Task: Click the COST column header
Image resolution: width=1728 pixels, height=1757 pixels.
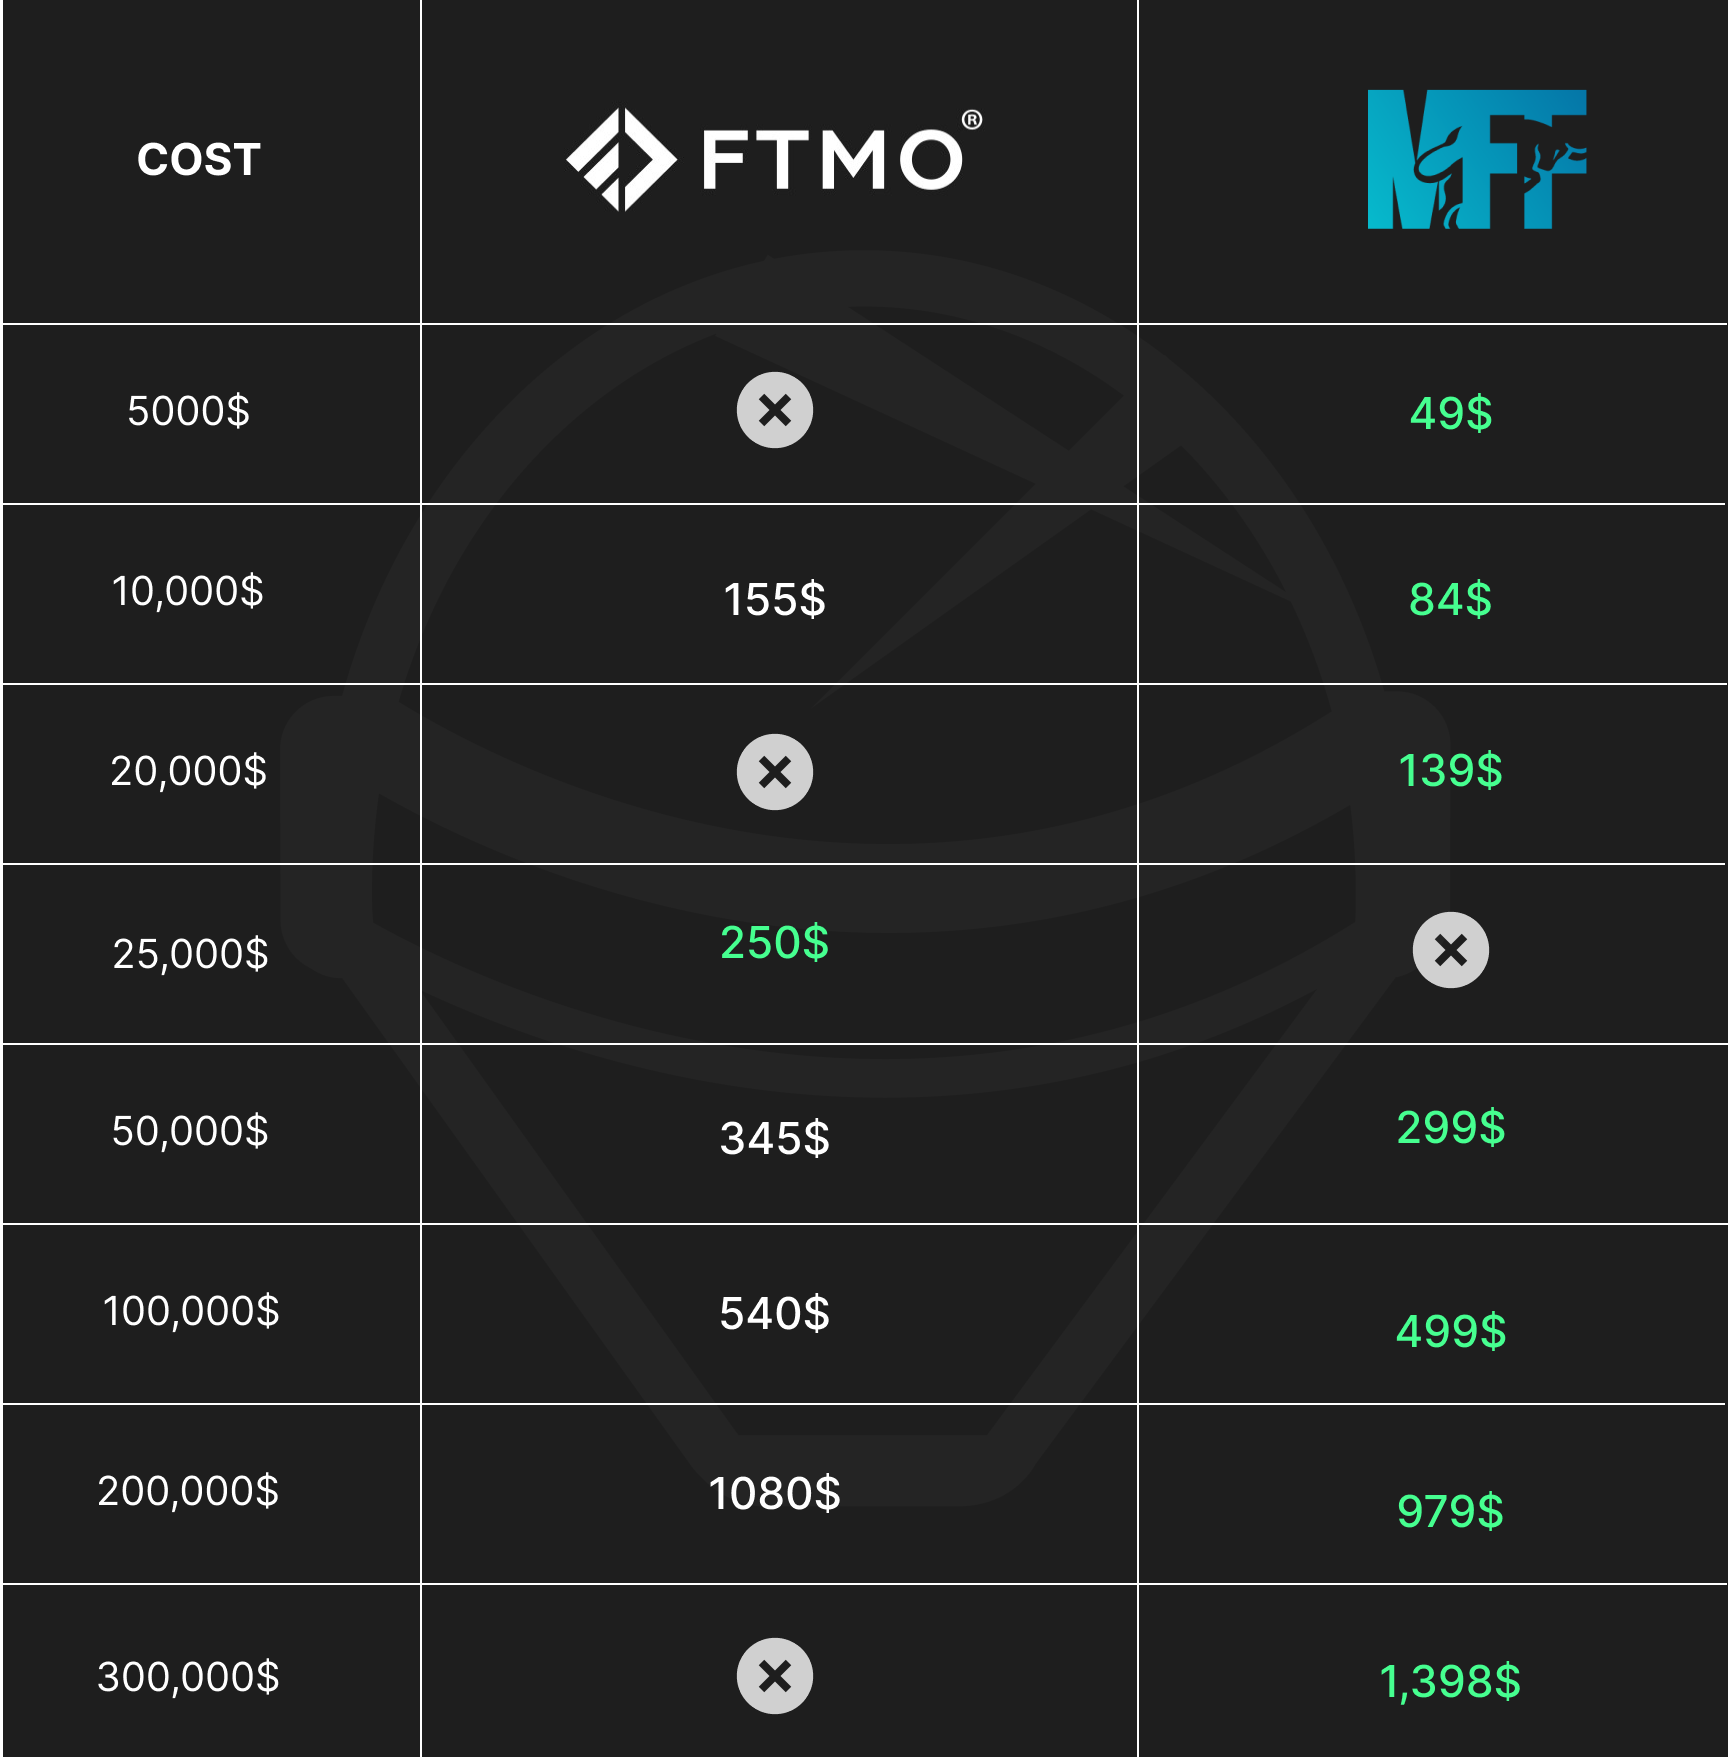Action: [x=199, y=160]
